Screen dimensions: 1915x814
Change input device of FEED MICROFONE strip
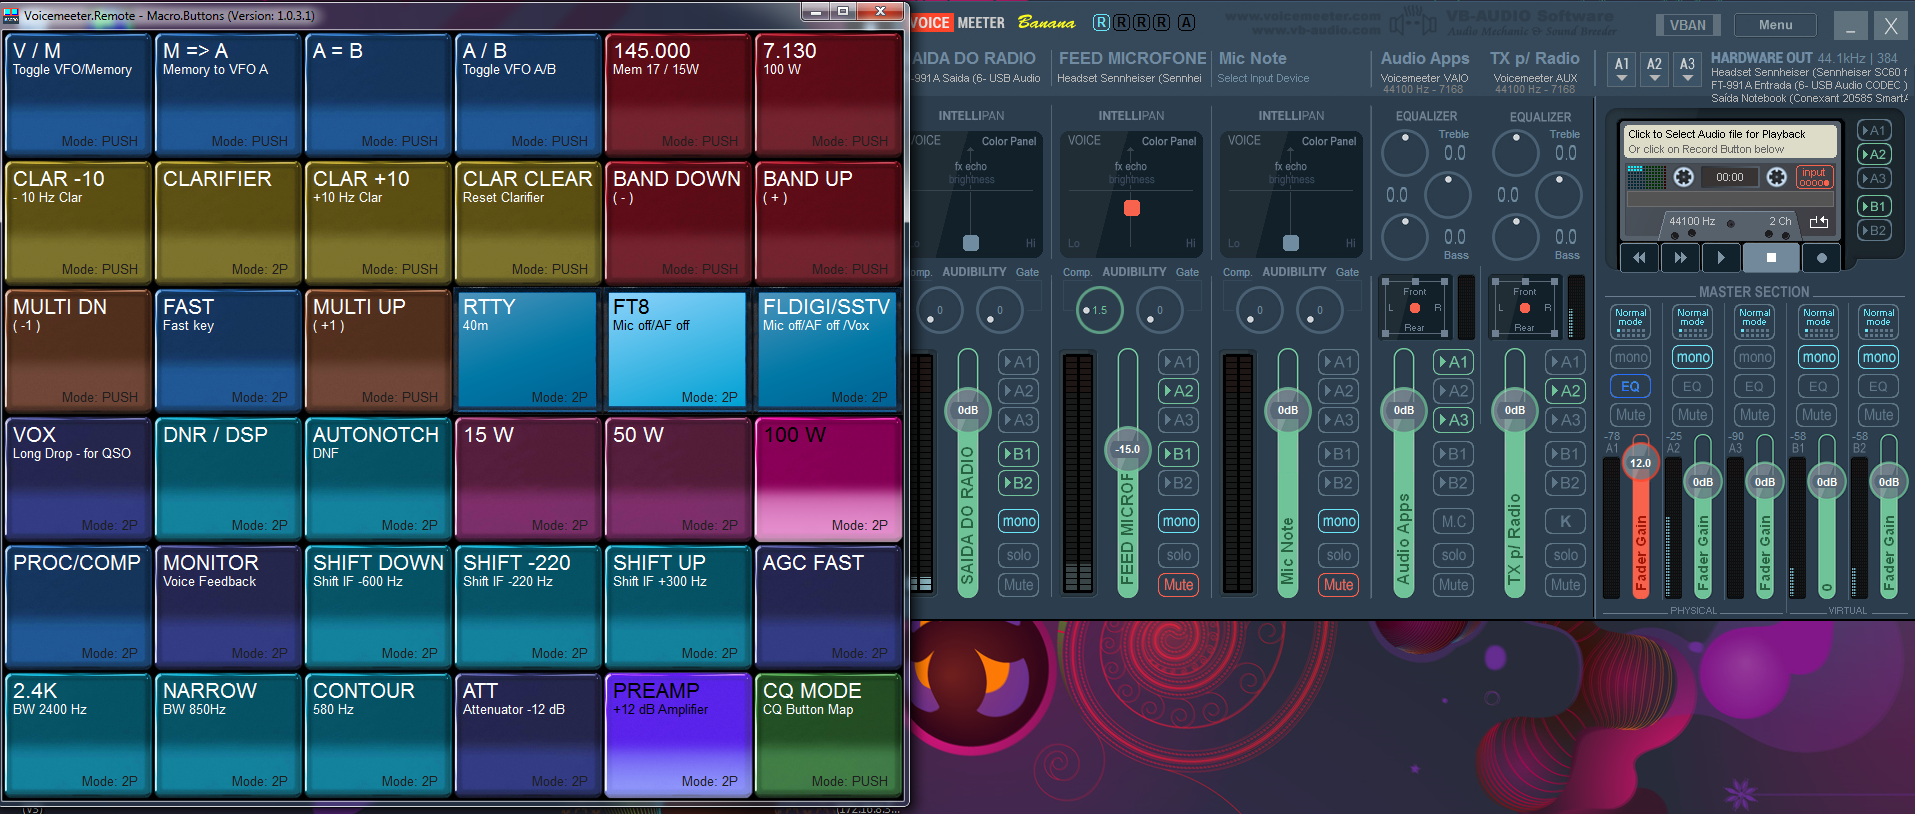(x=1130, y=78)
